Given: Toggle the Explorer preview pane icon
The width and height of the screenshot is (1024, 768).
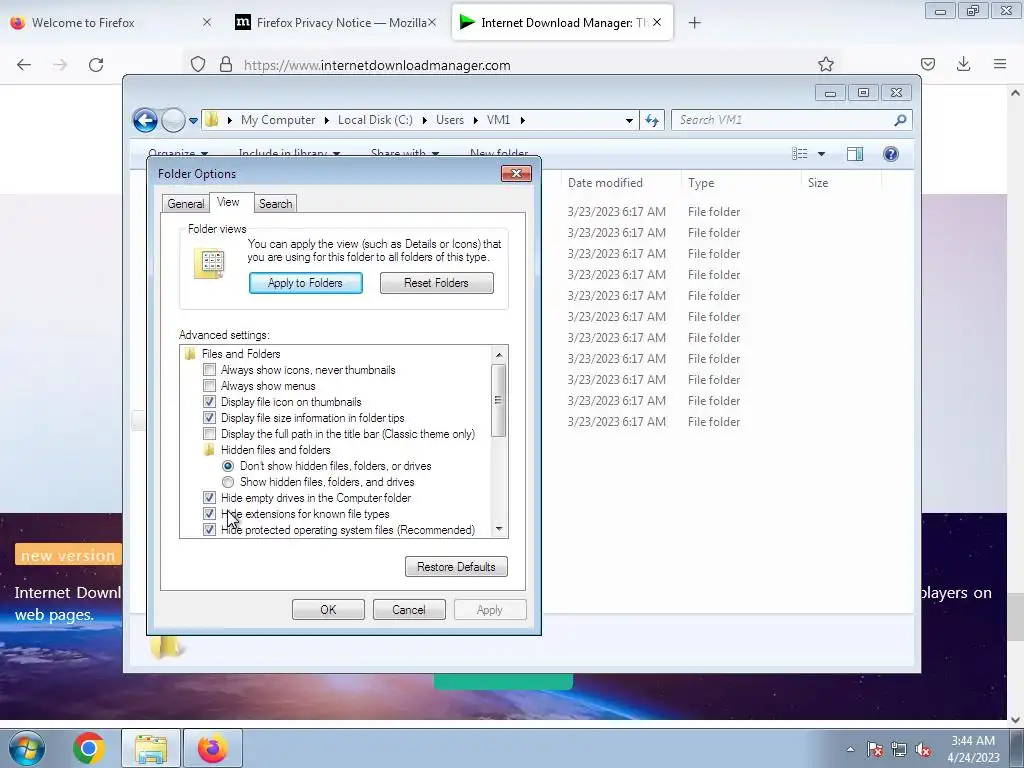Looking at the screenshot, I should (x=854, y=153).
